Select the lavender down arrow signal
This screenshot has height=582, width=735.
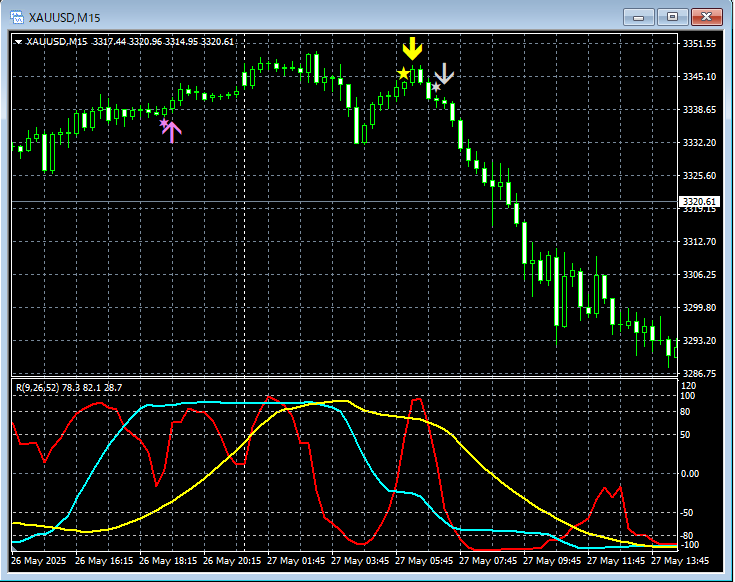(444, 73)
